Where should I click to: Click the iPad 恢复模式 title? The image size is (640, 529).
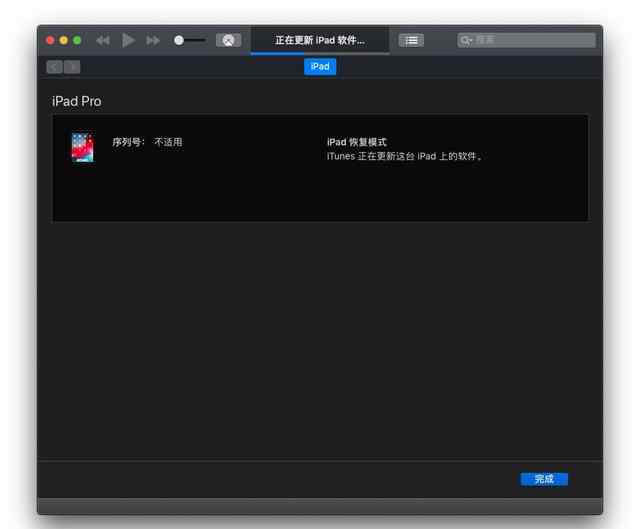(357, 142)
